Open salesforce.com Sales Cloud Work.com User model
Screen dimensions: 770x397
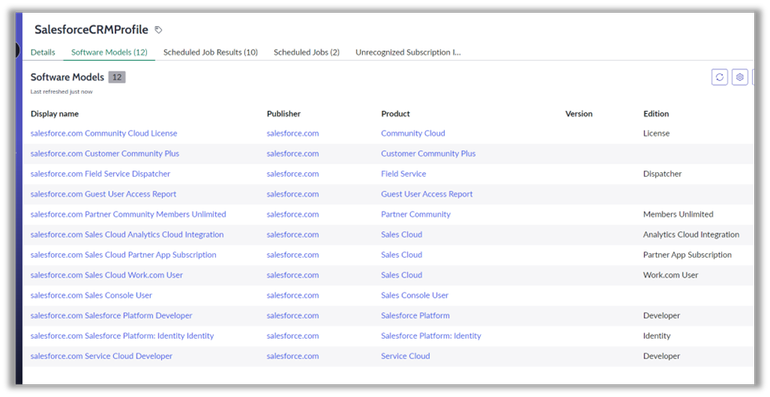[107, 275]
